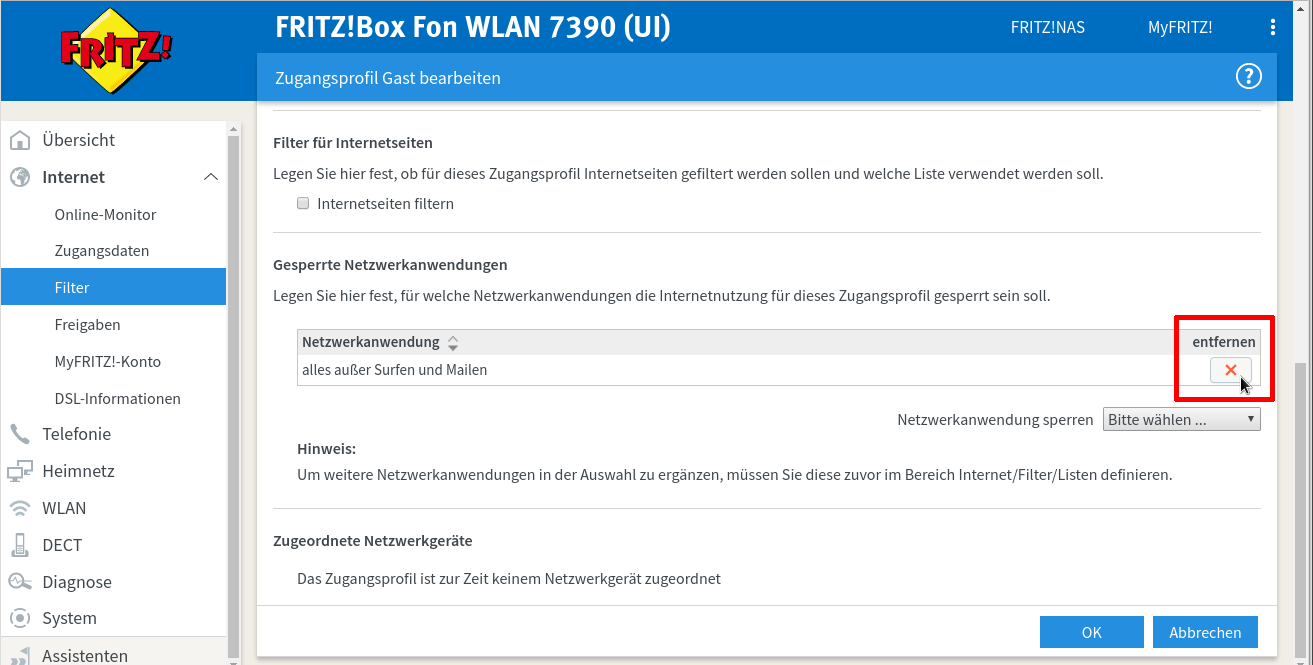Click the Telefonie phone icon
Screen dimensions: 1313x665
[20, 434]
